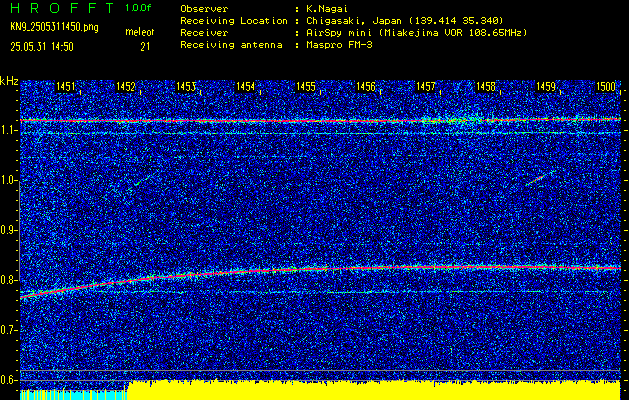Select the filename KN9_2505311450.png
629x400 pixels.
(x=54, y=28)
